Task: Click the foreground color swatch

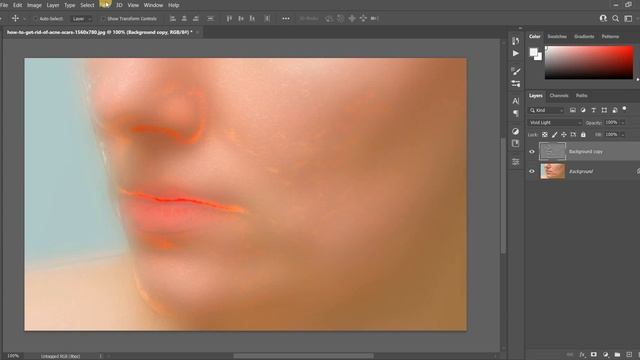Action: (533, 52)
